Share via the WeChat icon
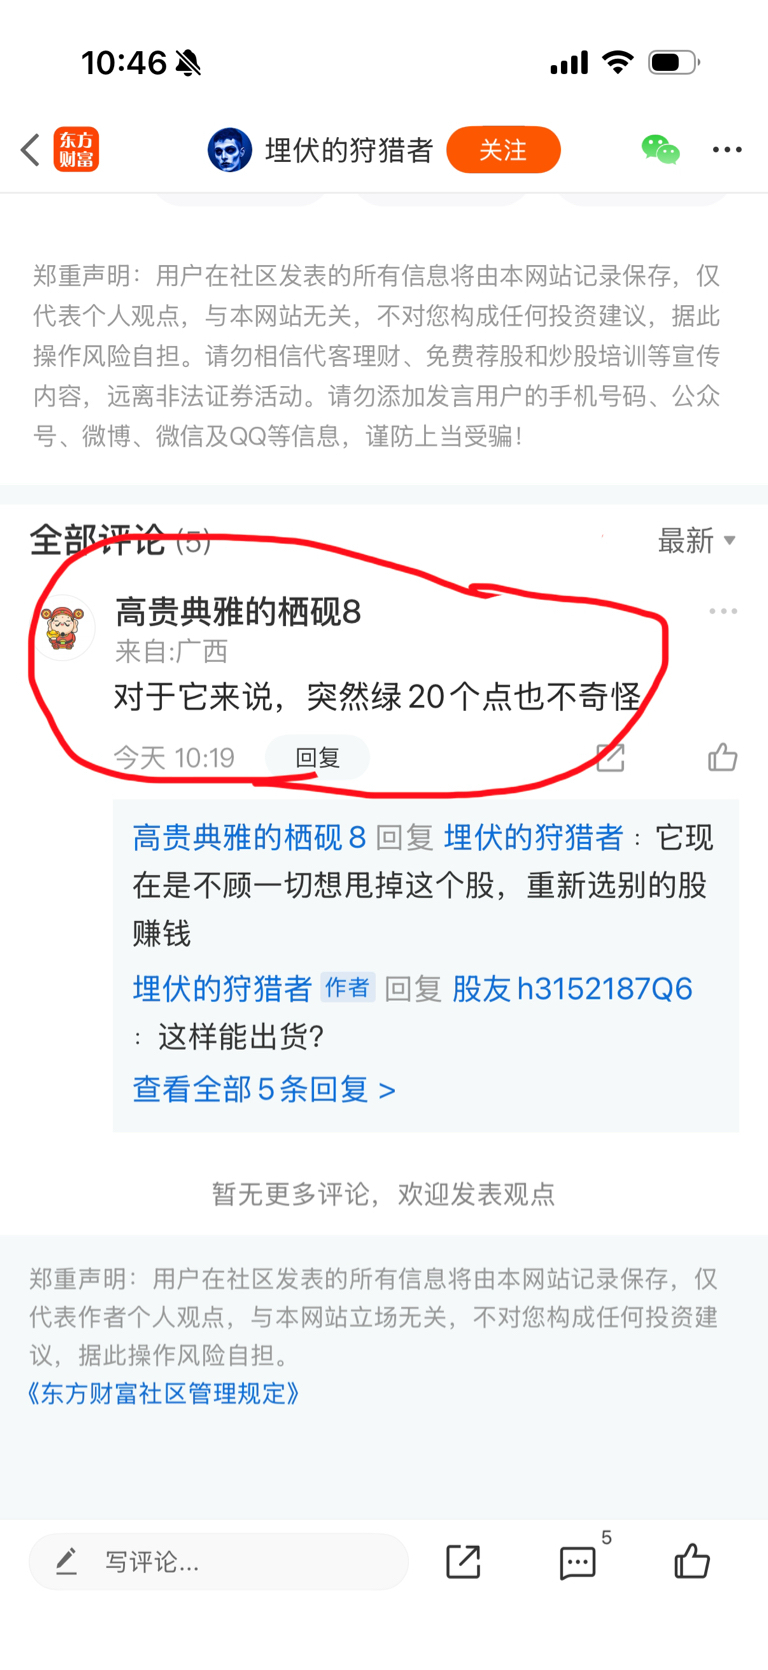Viewport: 768px width, 1670px height. pos(660,150)
